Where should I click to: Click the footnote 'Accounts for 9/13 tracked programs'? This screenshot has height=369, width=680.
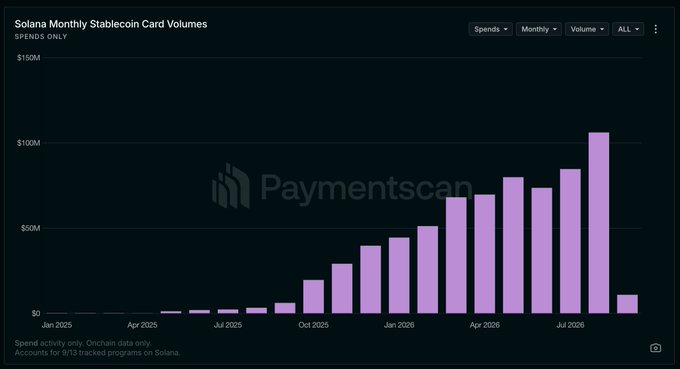(x=97, y=353)
